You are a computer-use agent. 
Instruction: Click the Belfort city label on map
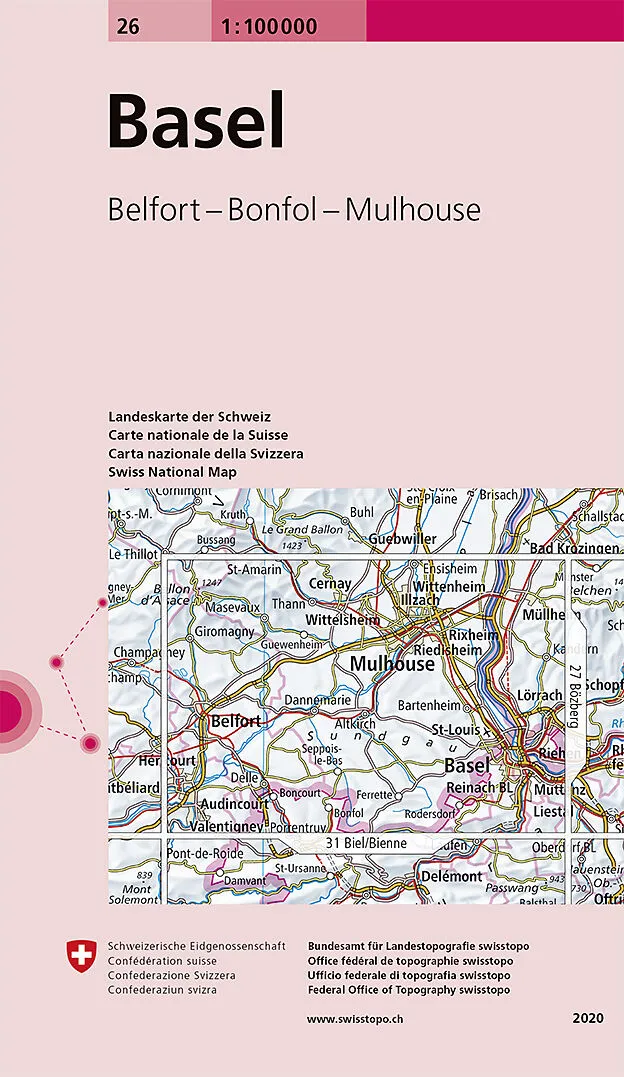click(235, 720)
